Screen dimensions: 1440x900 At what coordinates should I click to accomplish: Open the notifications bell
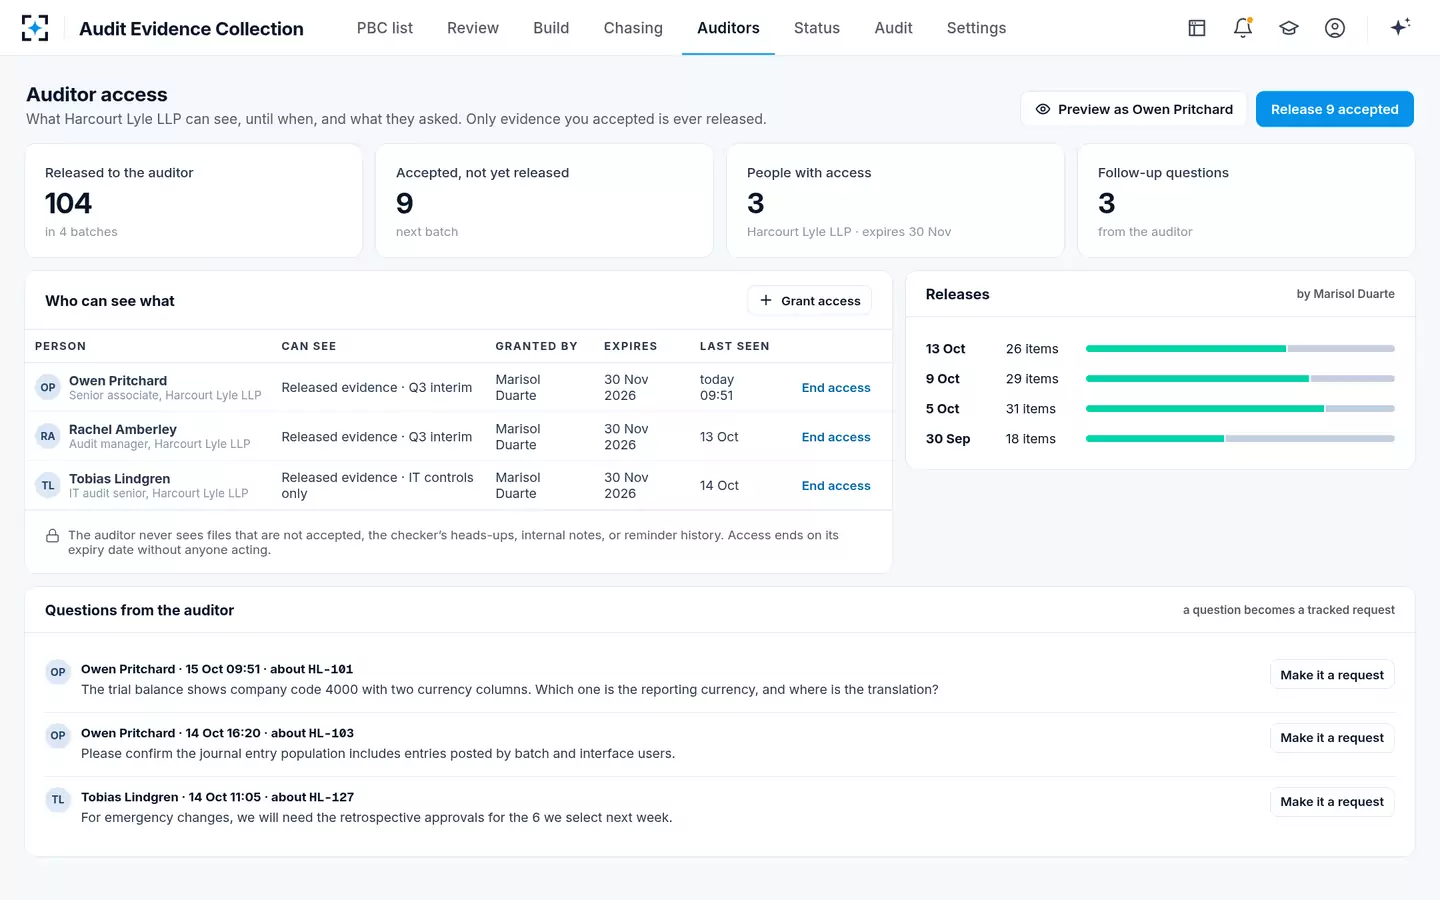tap(1243, 28)
